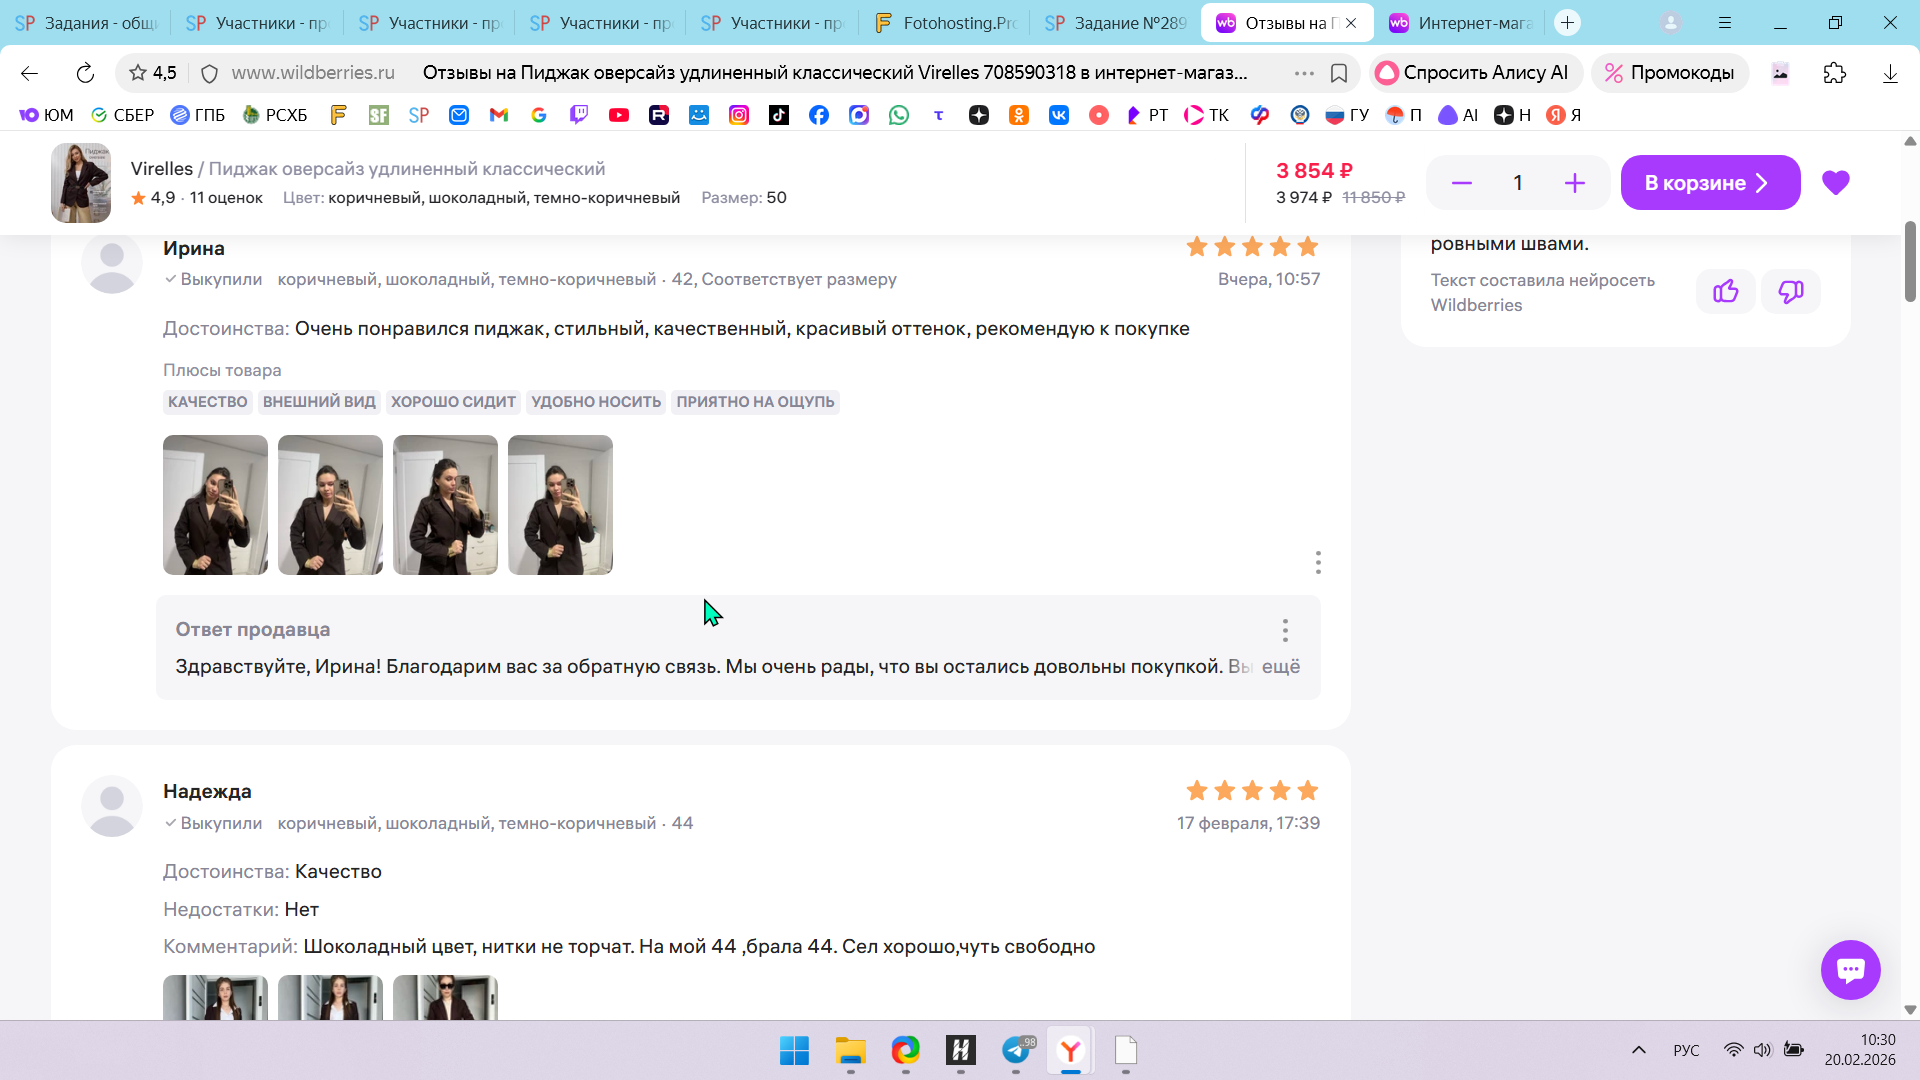
Task: Open the Telegram taskbar icon
Action: [x=1016, y=1050]
